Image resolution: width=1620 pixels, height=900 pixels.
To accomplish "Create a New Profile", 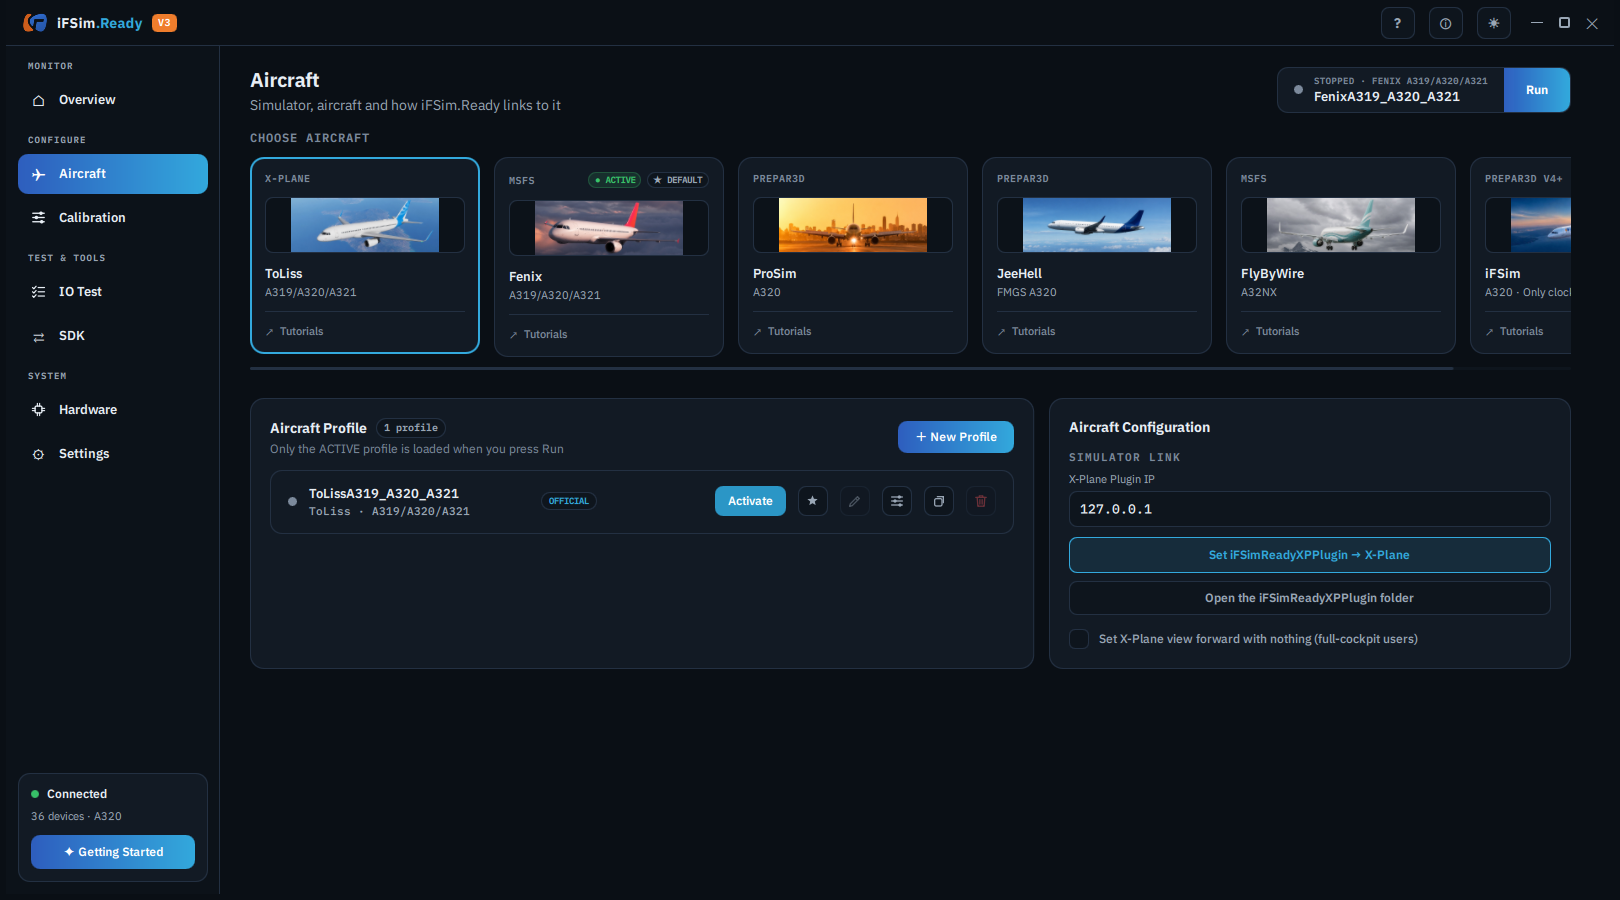I will (x=956, y=437).
